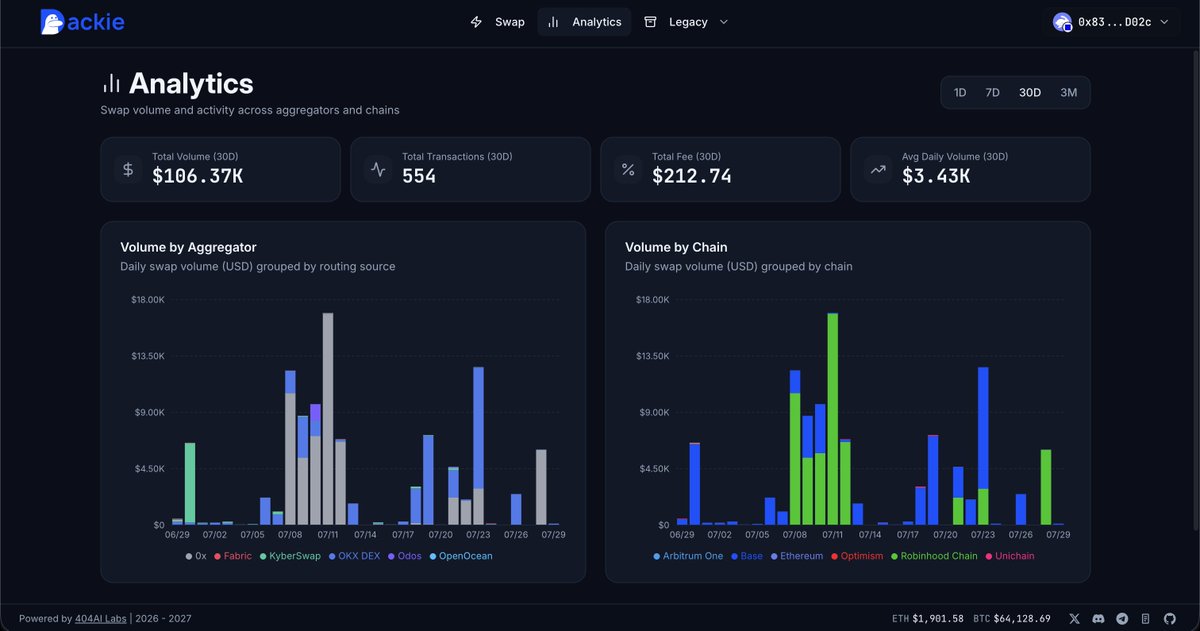Click the Avg Daily Volume value $3.43K
Screen dimensions: 1200x631
pyautogui.click(x=935, y=176)
